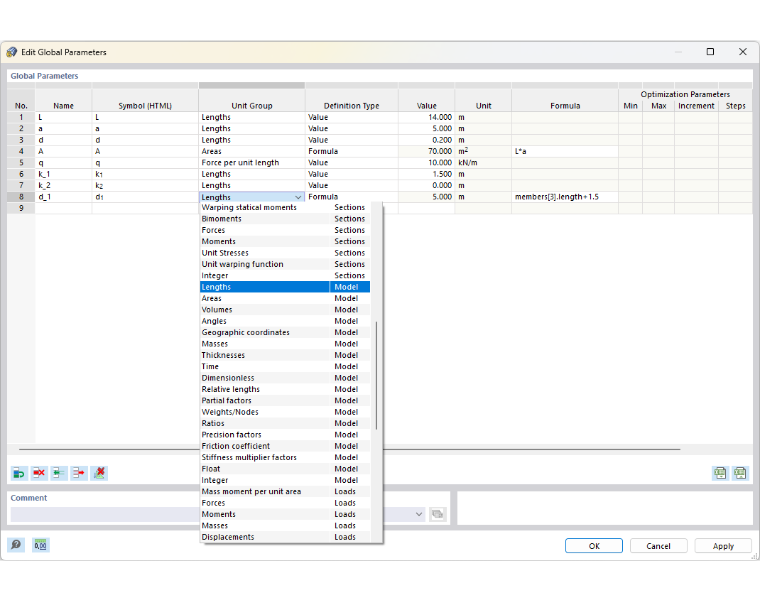Select Weights/Nodes from the dropdown list
Viewport: 760px width, 601px height.
click(285, 412)
